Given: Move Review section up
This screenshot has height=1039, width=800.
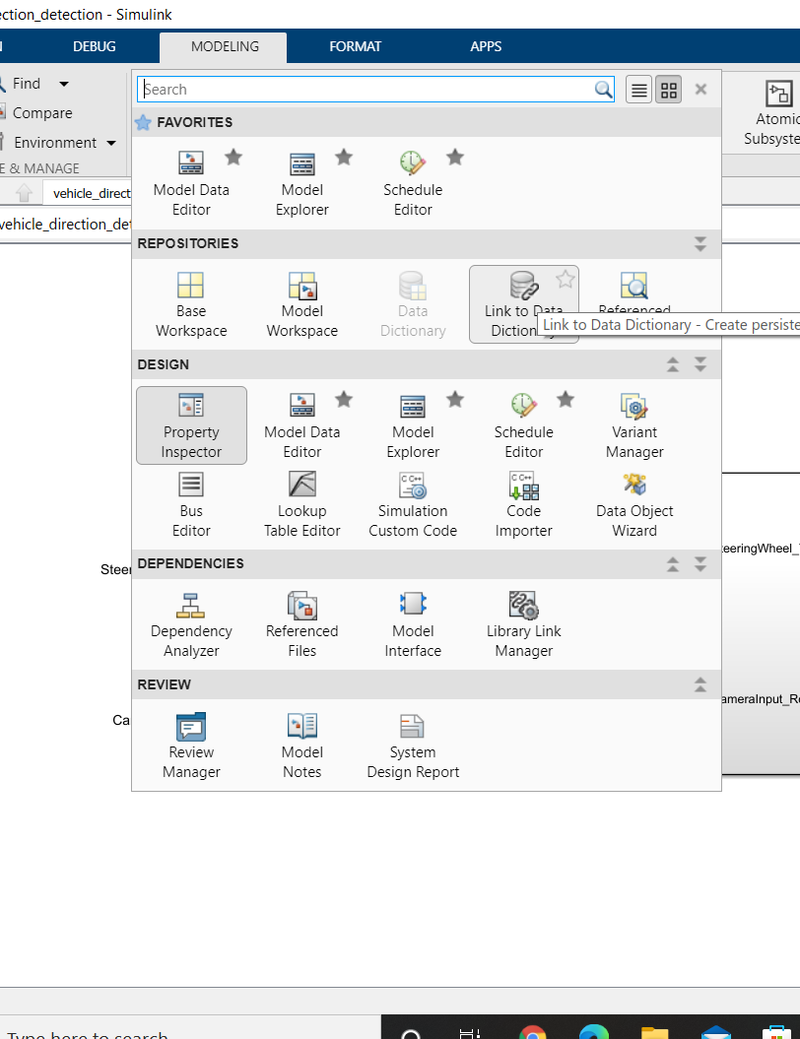Looking at the screenshot, I should point(700,684).
